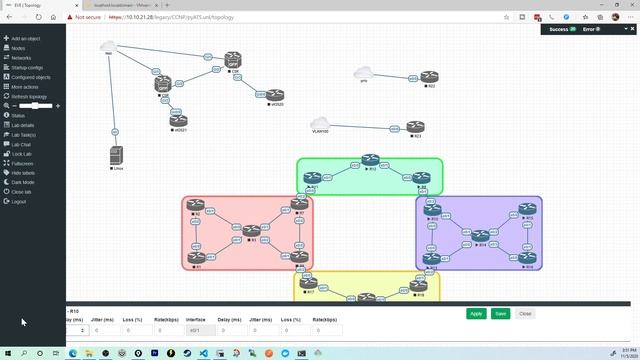This screenshot has height=360, width=640.
Task: Click the Error notifications counter
Action: 591,29
